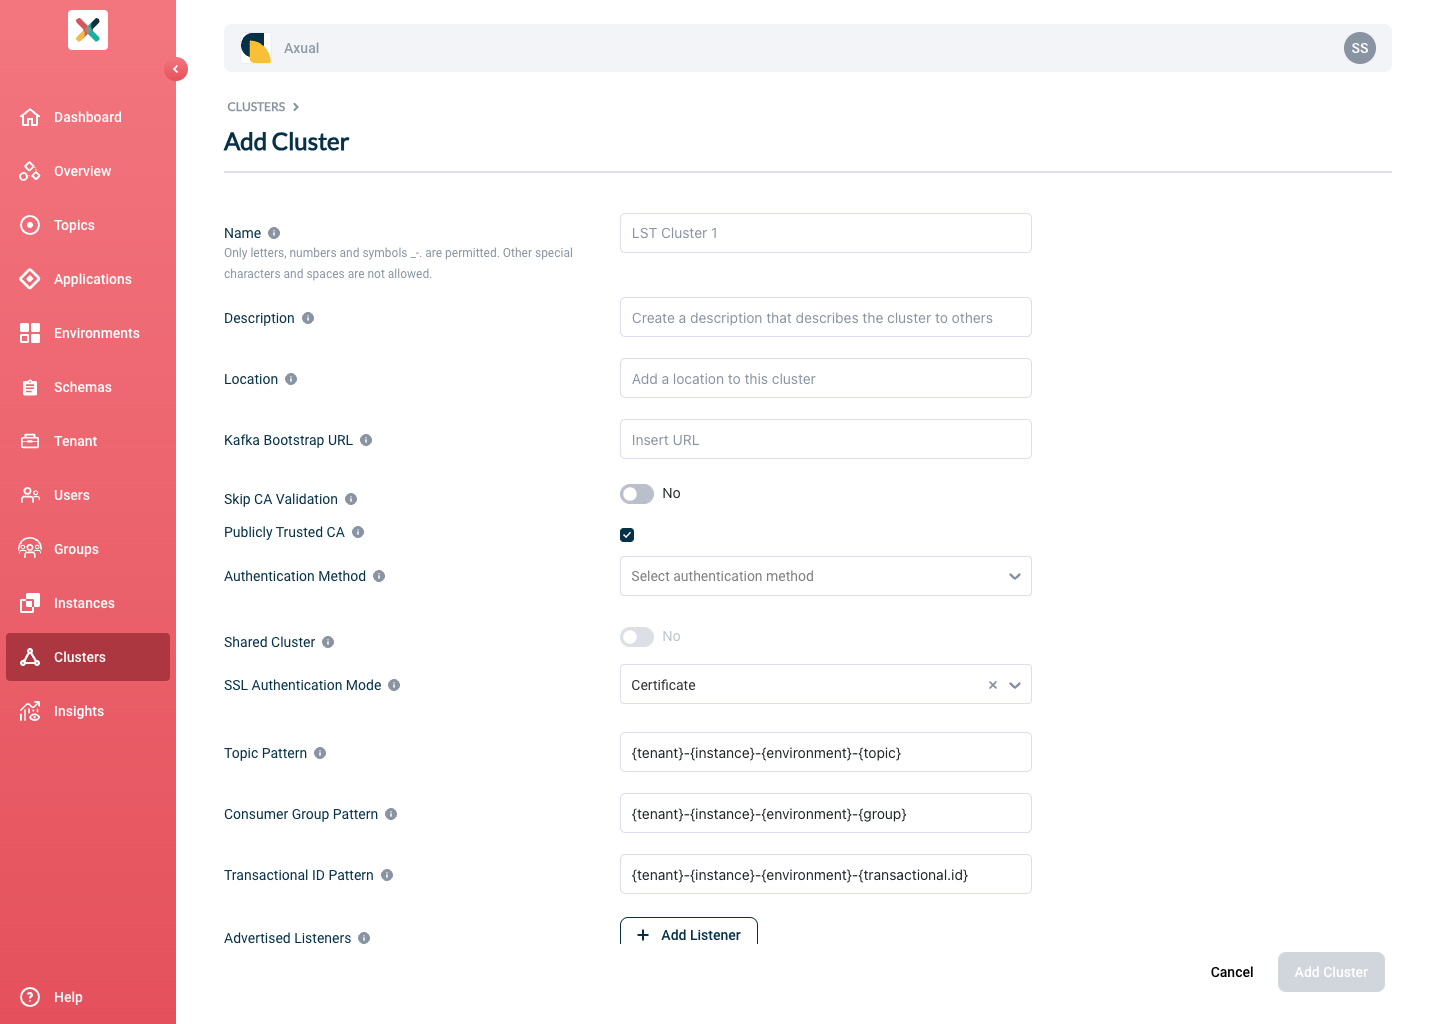This screenshot has height=1024, width=1440.
Task: Click the Tenant briefcase icon
Action: (x=30, y=441)
